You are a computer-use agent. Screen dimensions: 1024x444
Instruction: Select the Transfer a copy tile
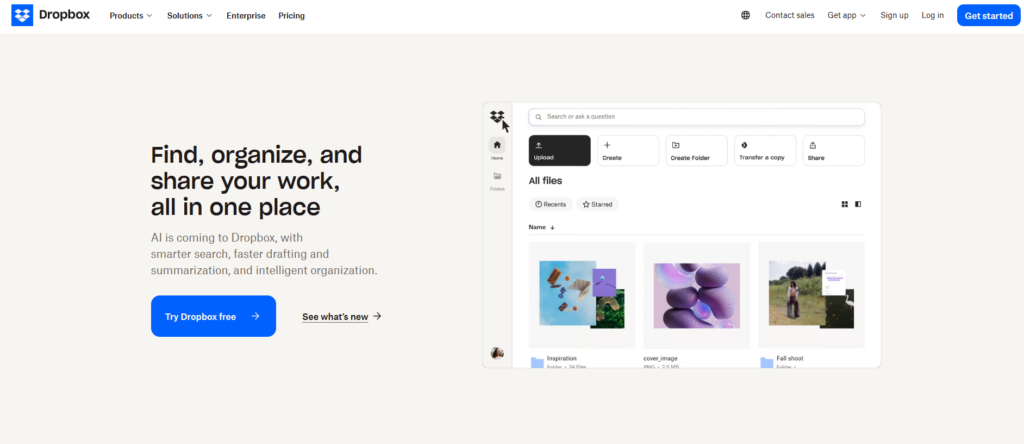[765, 150]
